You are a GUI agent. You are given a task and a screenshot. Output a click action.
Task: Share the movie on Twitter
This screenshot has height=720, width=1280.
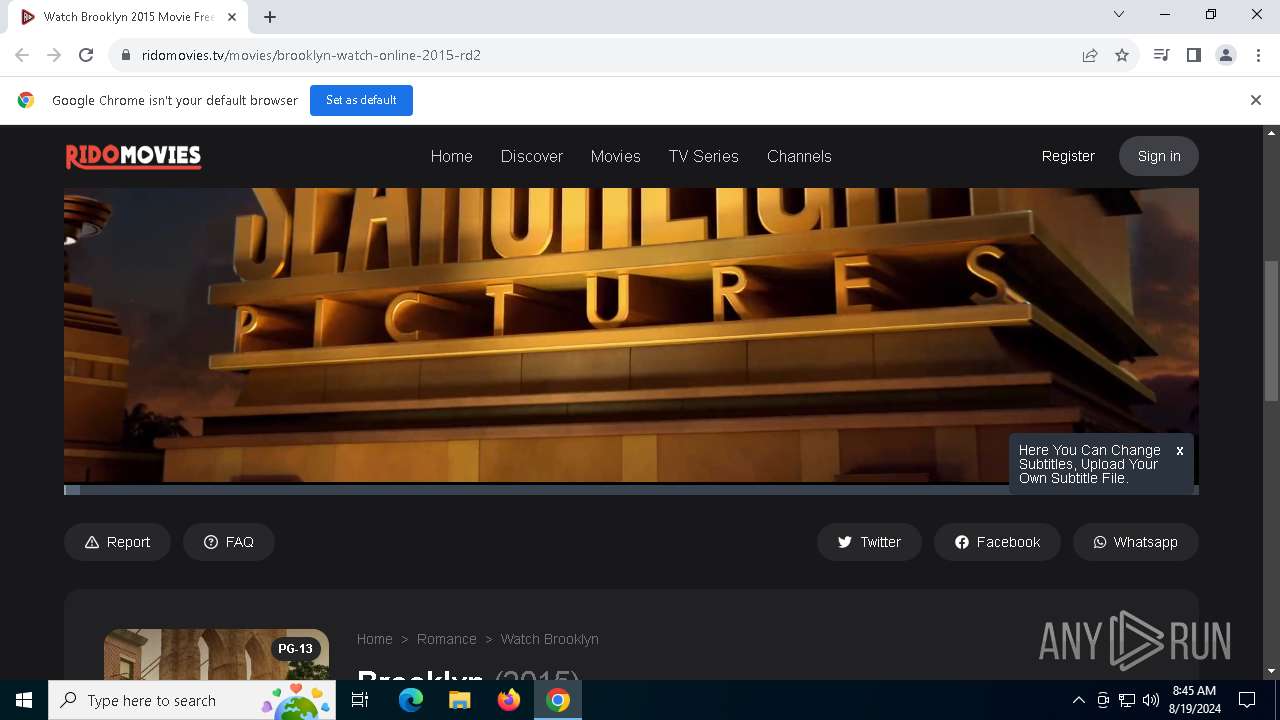click(x=869, y=542)
